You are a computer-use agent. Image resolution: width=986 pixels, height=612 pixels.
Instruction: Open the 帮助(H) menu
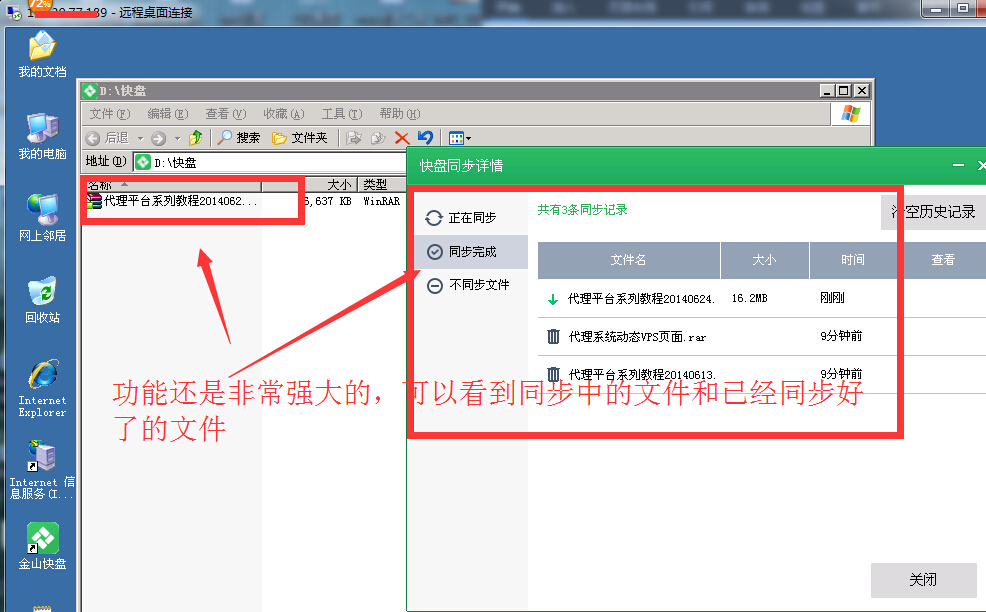[400, 114]
